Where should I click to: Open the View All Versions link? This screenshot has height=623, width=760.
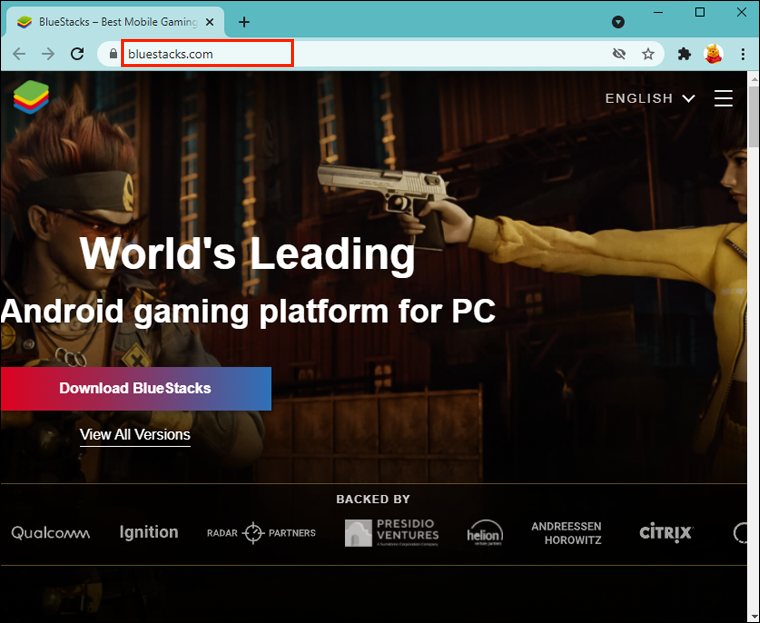point(135,434)
